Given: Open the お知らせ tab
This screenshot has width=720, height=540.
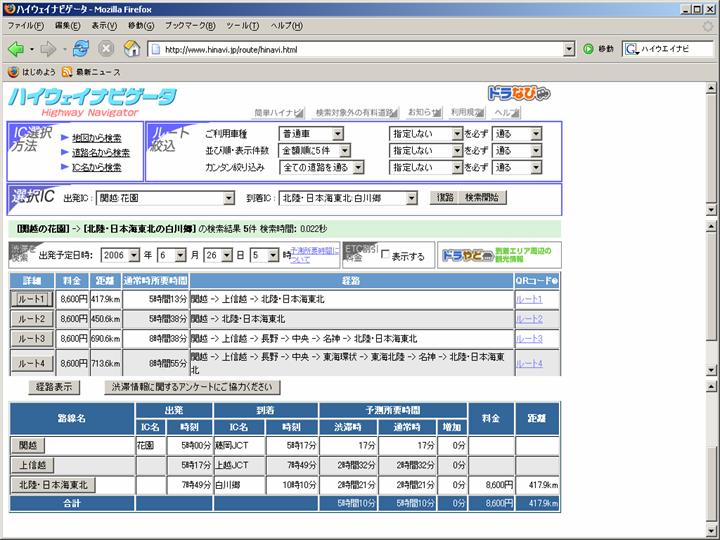Looking at the screenshot, I should pyautogui.click(x=424, y=112).
